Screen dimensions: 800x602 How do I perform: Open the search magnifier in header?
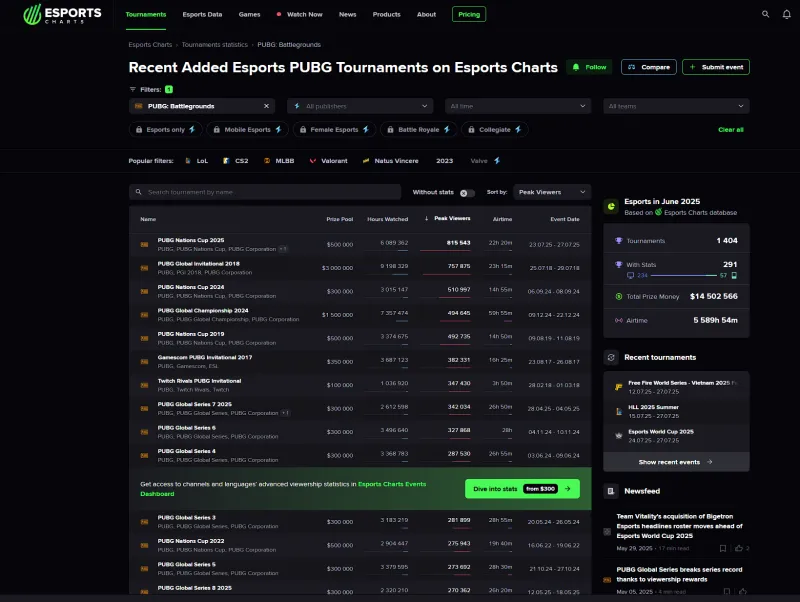[765, 14]
